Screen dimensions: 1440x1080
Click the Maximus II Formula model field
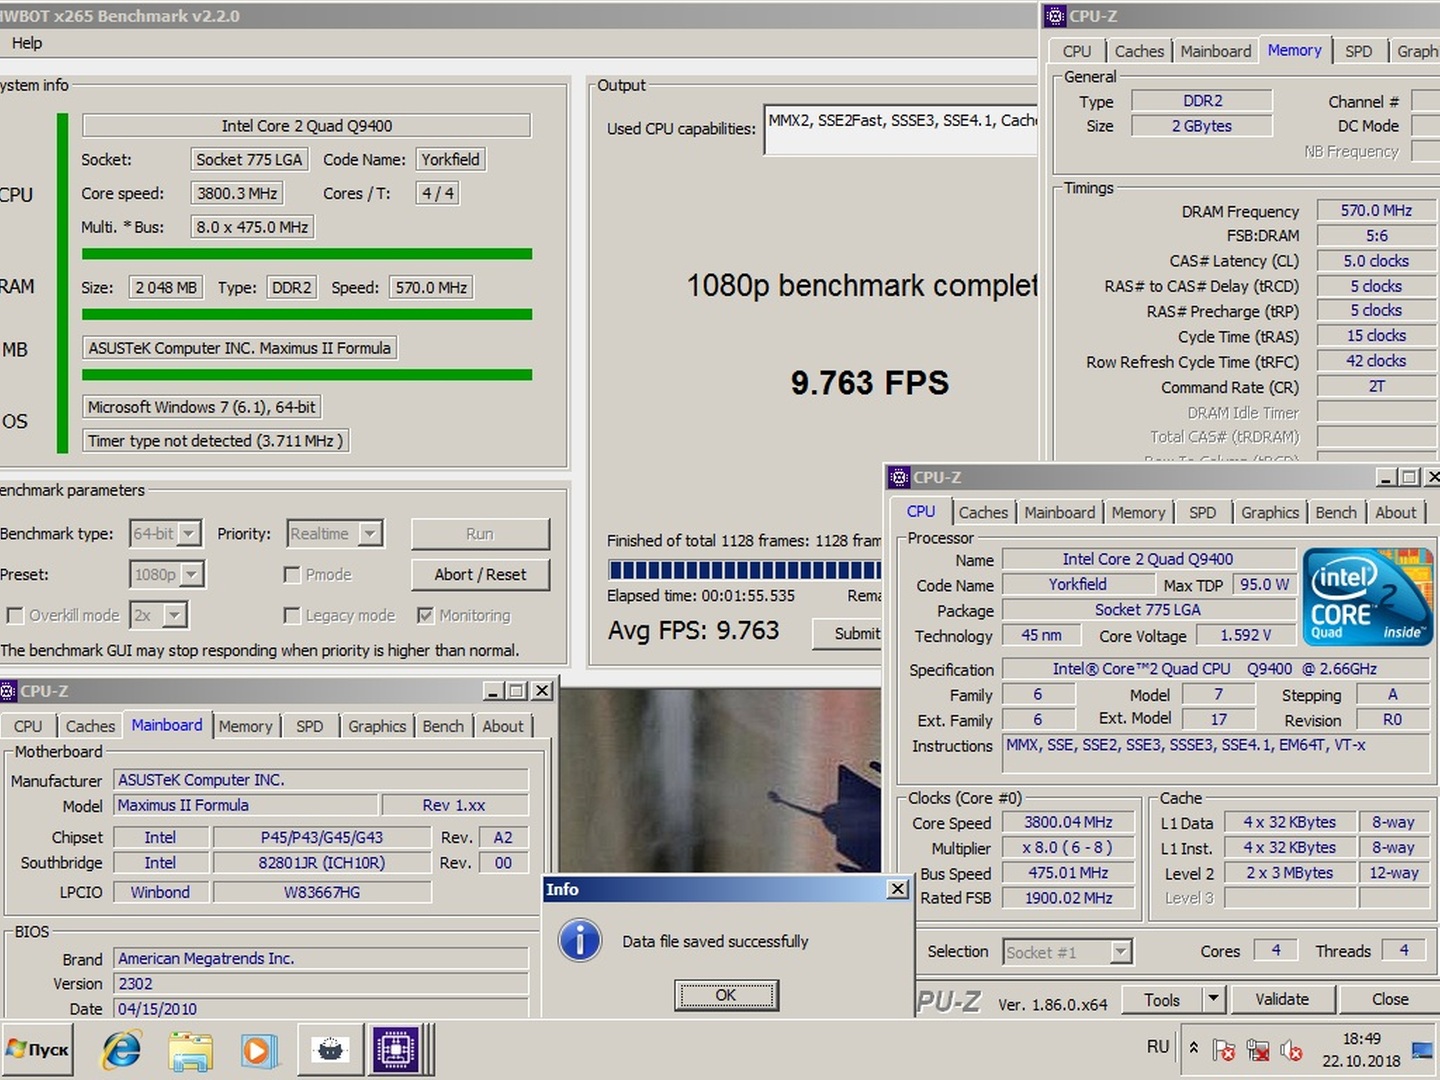[246, 805]
